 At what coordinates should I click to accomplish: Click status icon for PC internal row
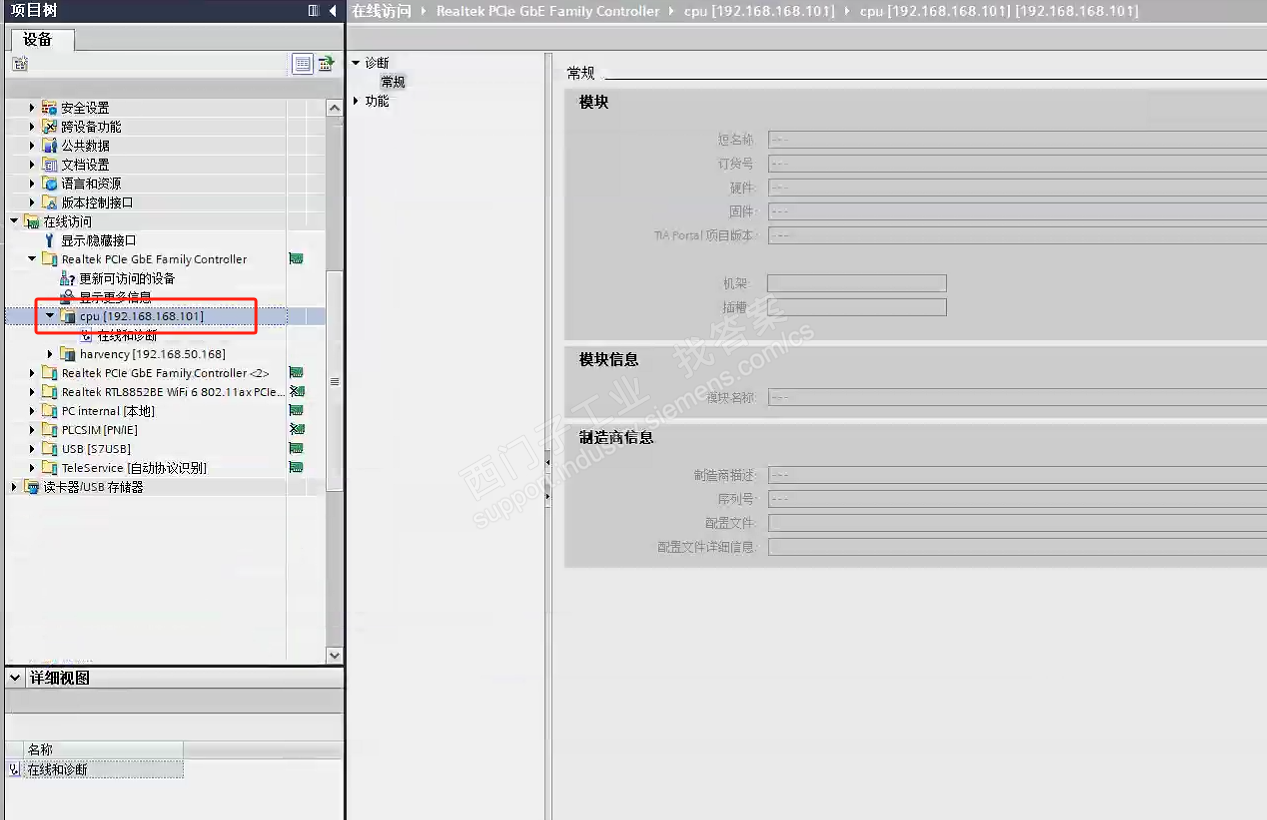click(x=296, y=411)
